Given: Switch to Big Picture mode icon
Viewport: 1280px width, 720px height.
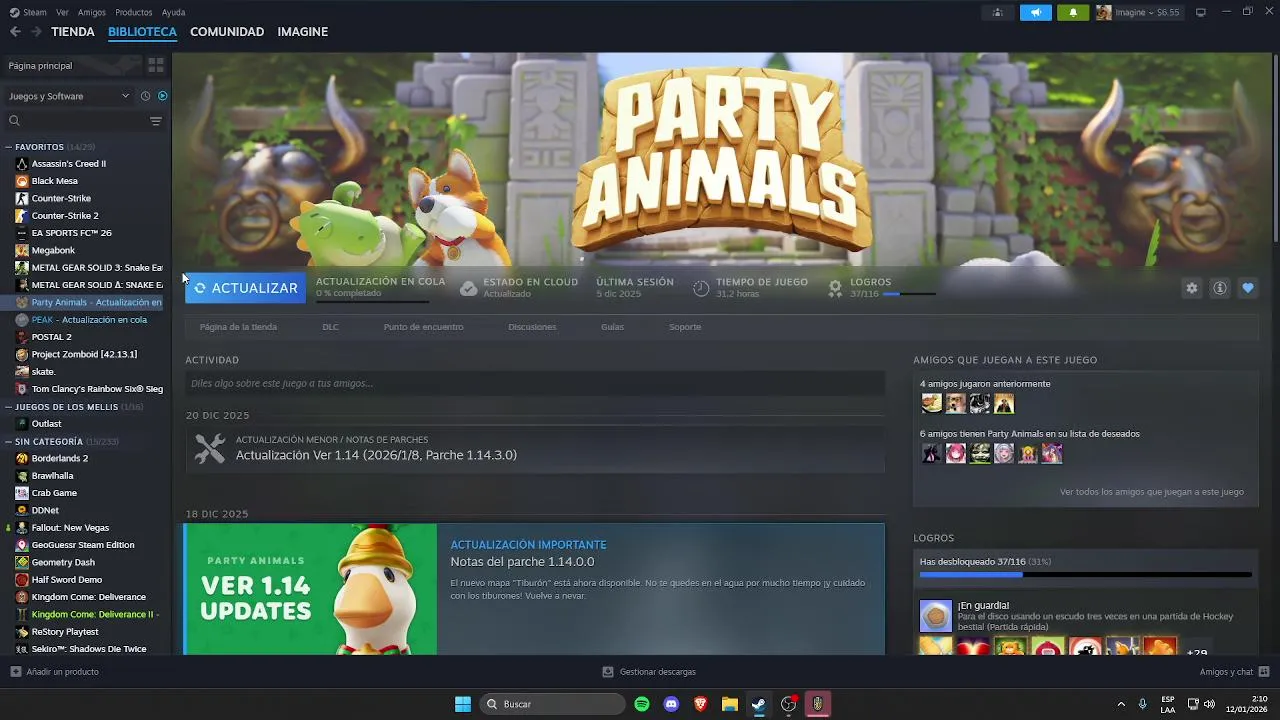Looking at the screenshot, I should pos(1201,12).
